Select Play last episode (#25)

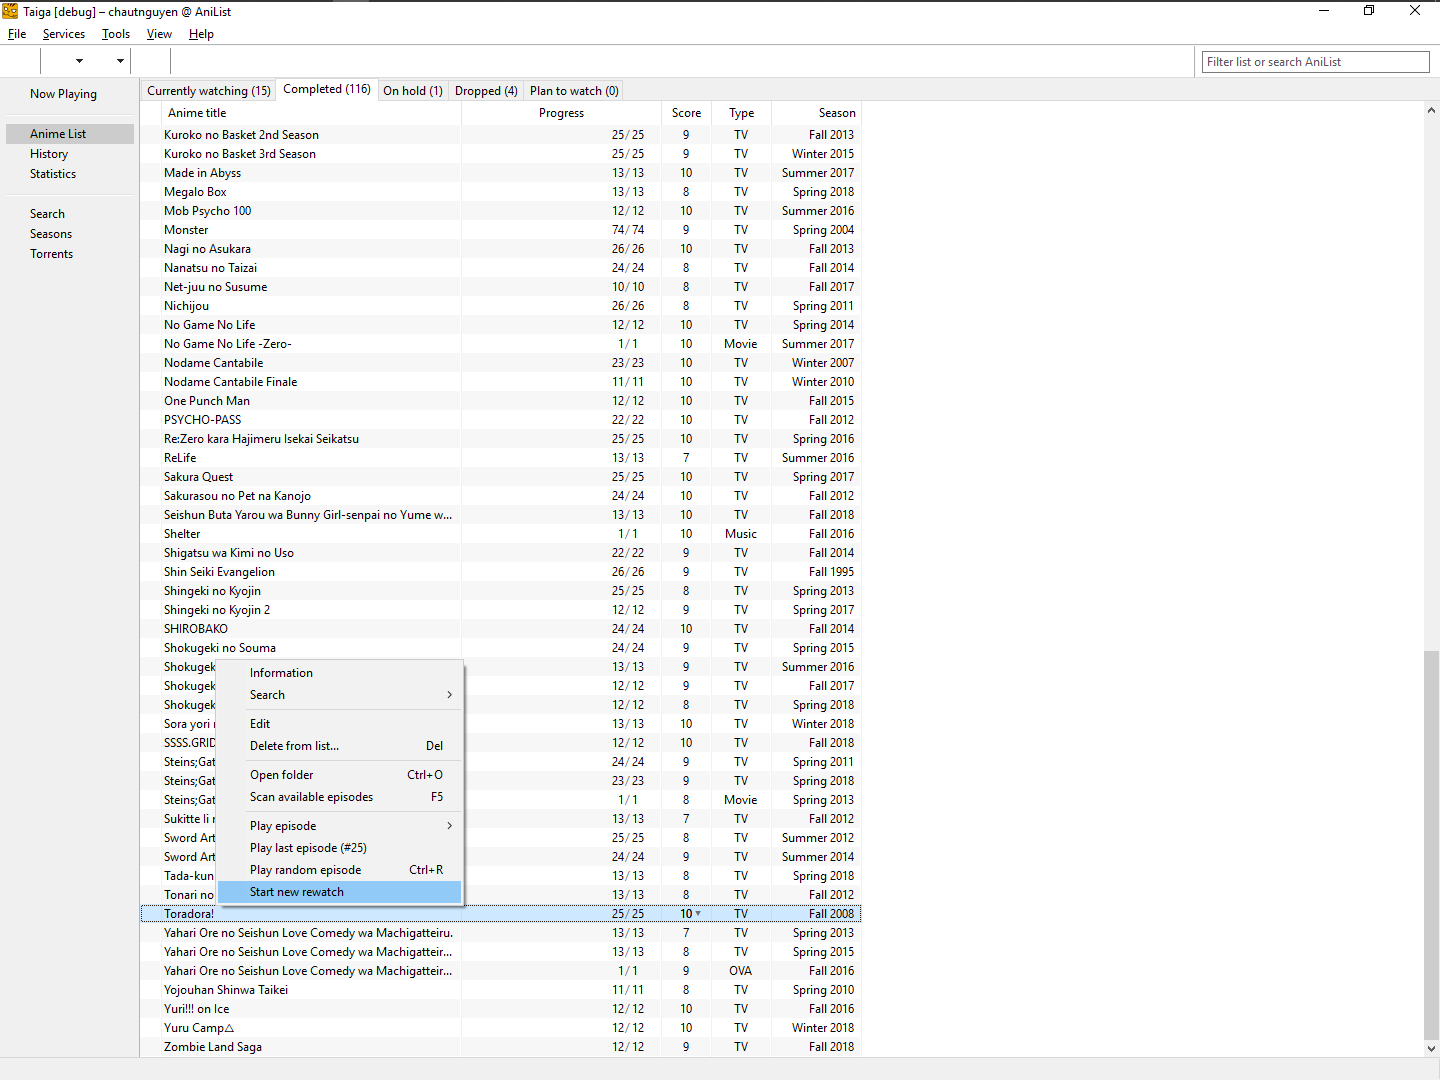pyautogui.click(x=341, y=848)
